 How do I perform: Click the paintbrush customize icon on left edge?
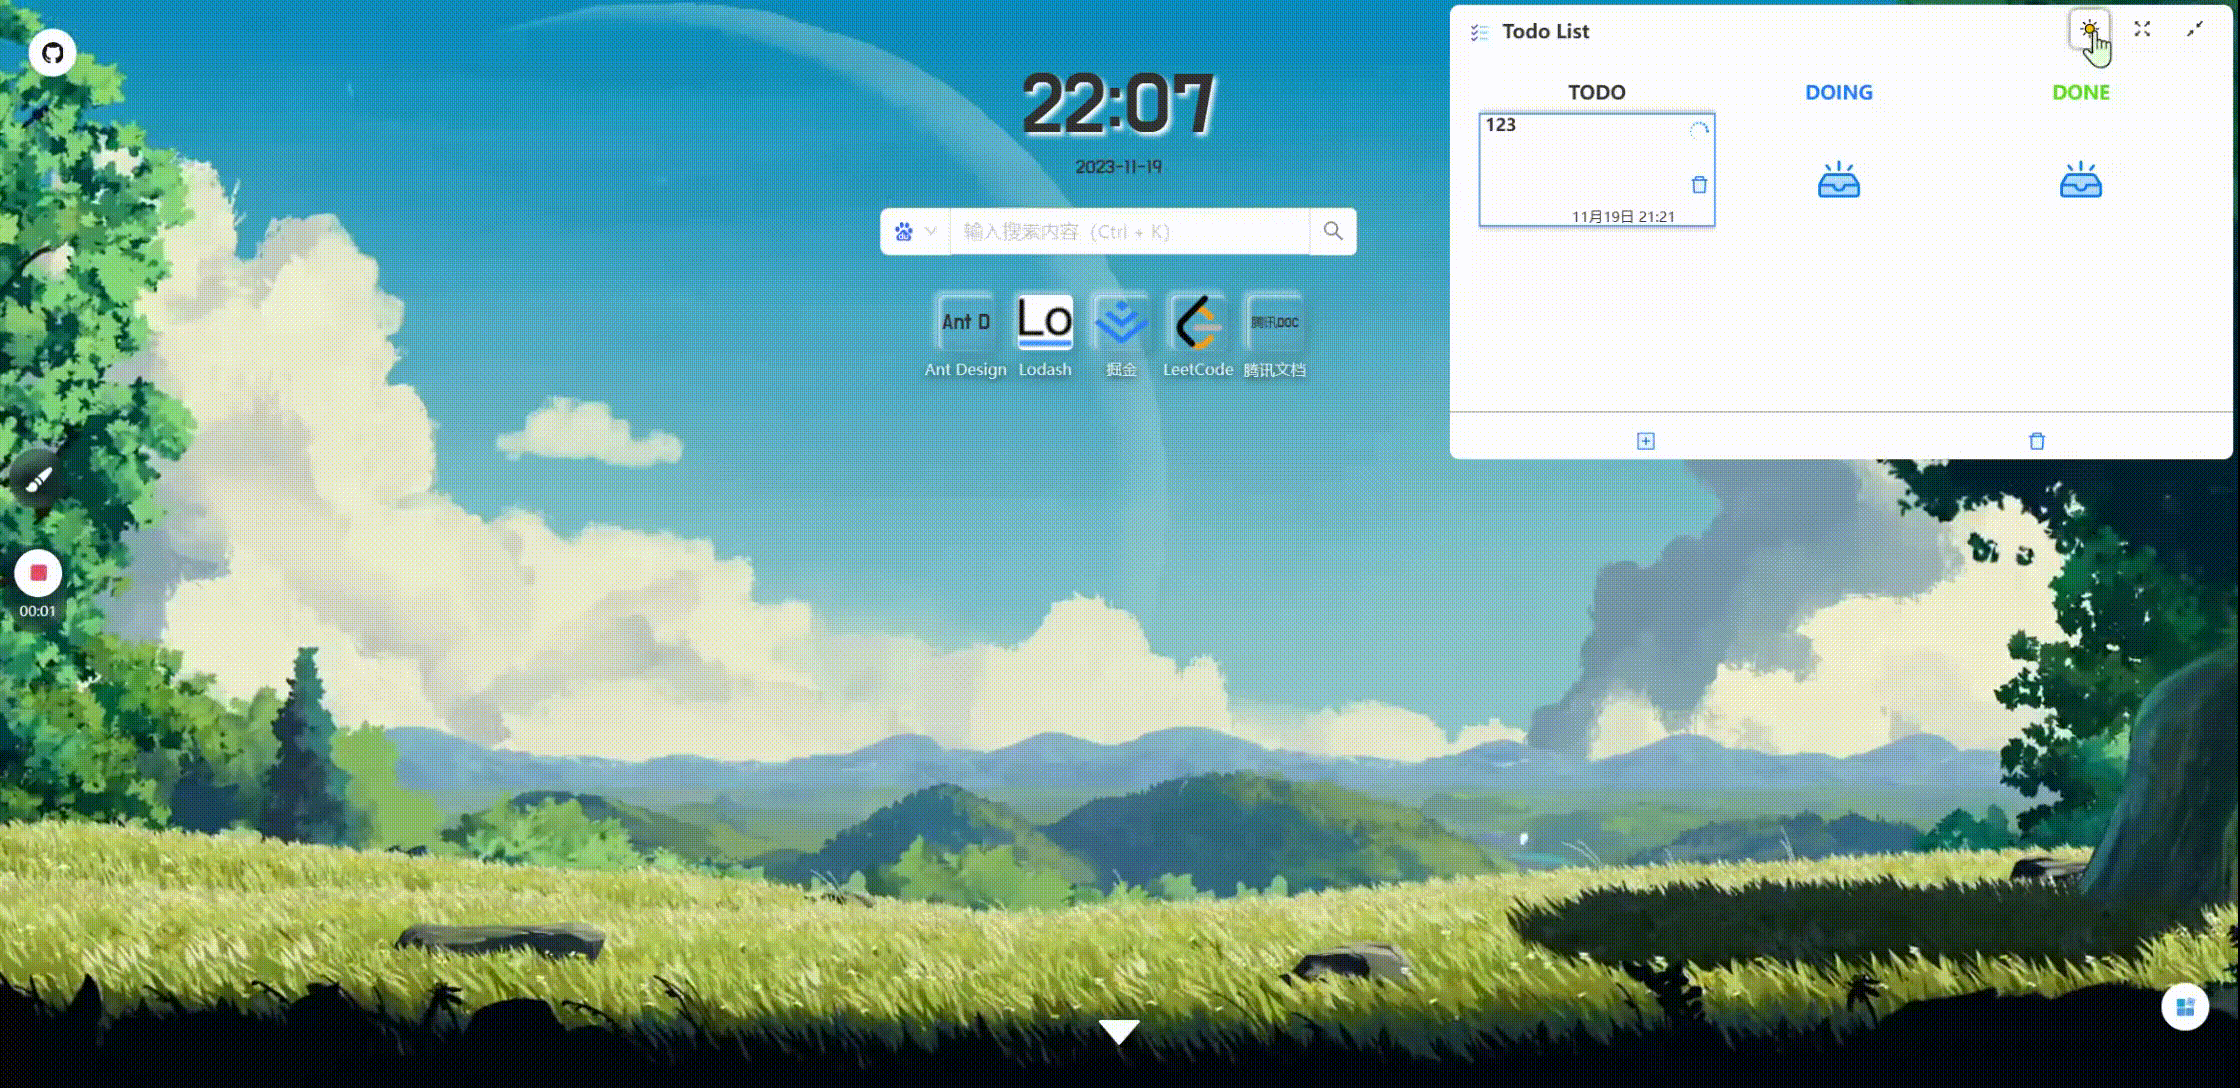[38, 481]
